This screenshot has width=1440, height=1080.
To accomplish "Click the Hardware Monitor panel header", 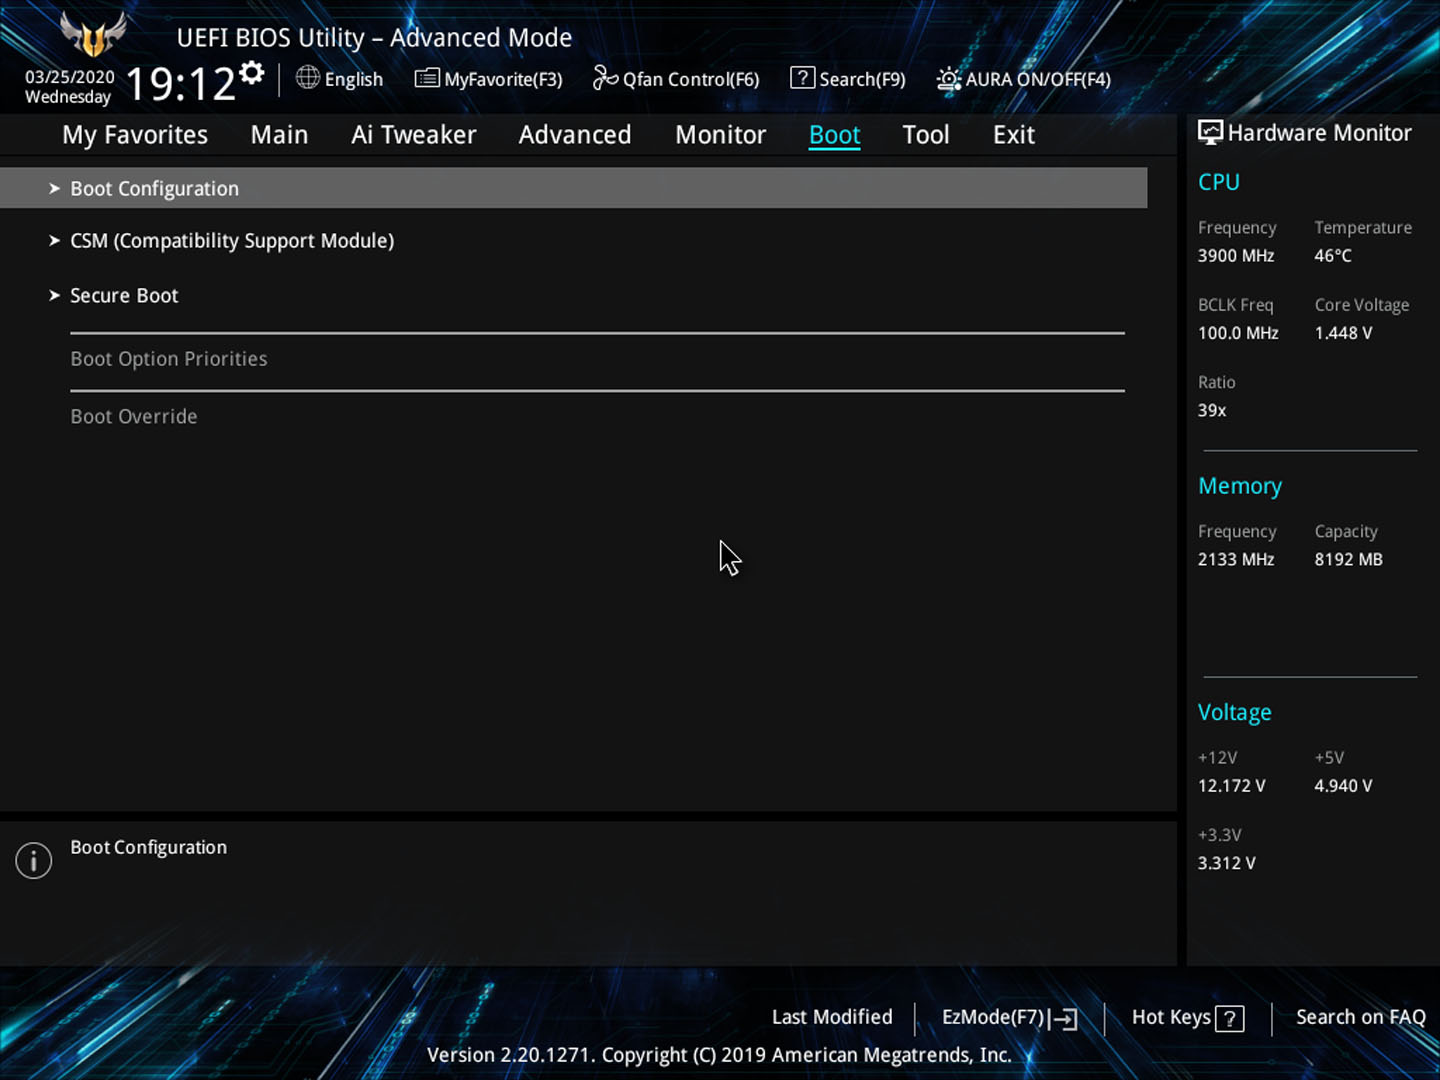I will pos(1305,133).
